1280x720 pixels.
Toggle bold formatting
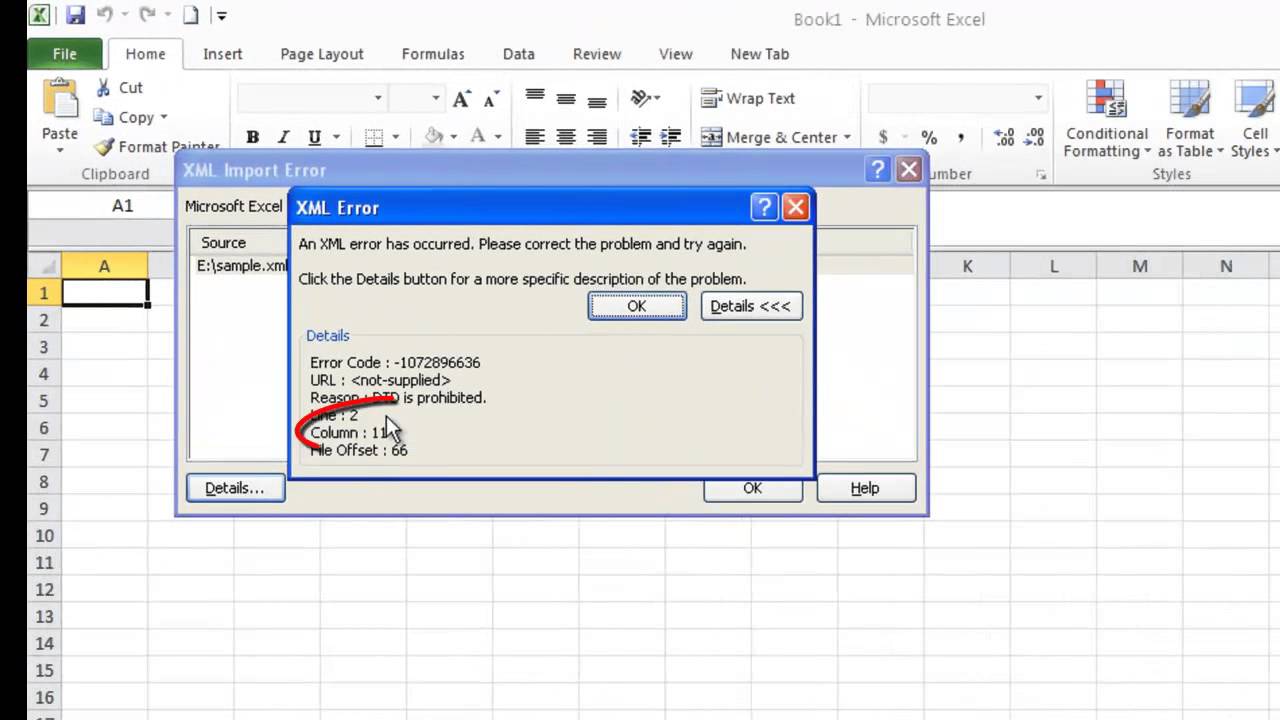[253, 137]
